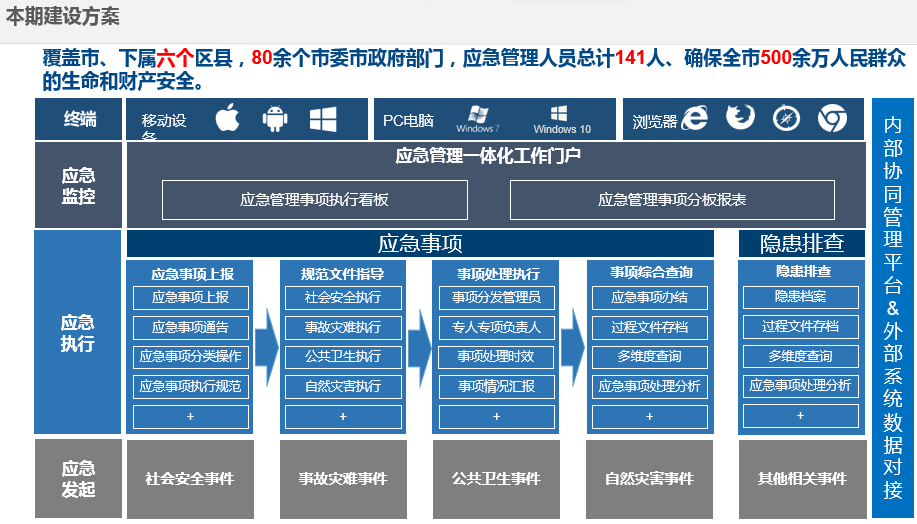Viewport: 917px width, 524px height.
Task: Click the 应急管理一体化工作门户 title
Action: 488,156
